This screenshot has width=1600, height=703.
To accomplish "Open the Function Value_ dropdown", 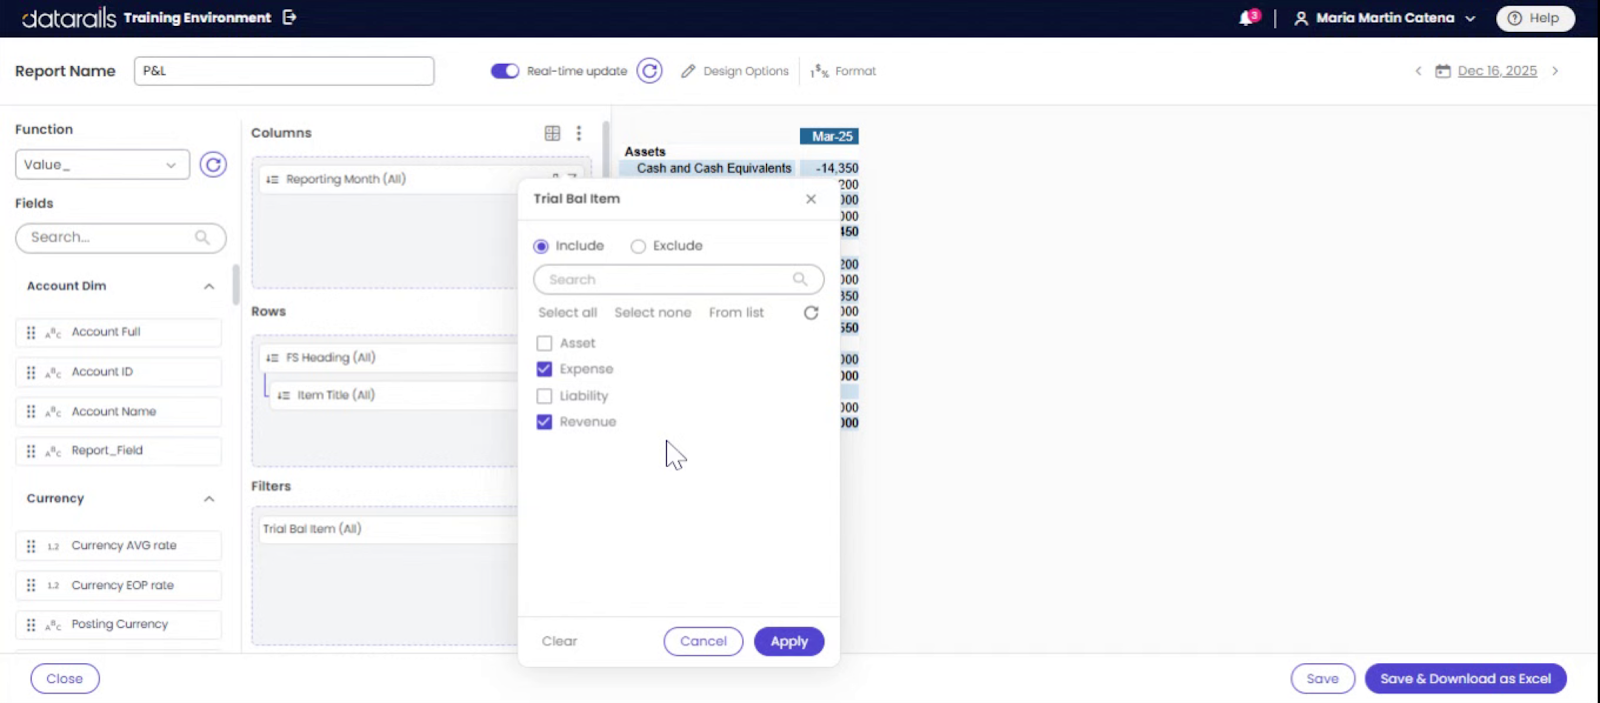I will [102, 165].
